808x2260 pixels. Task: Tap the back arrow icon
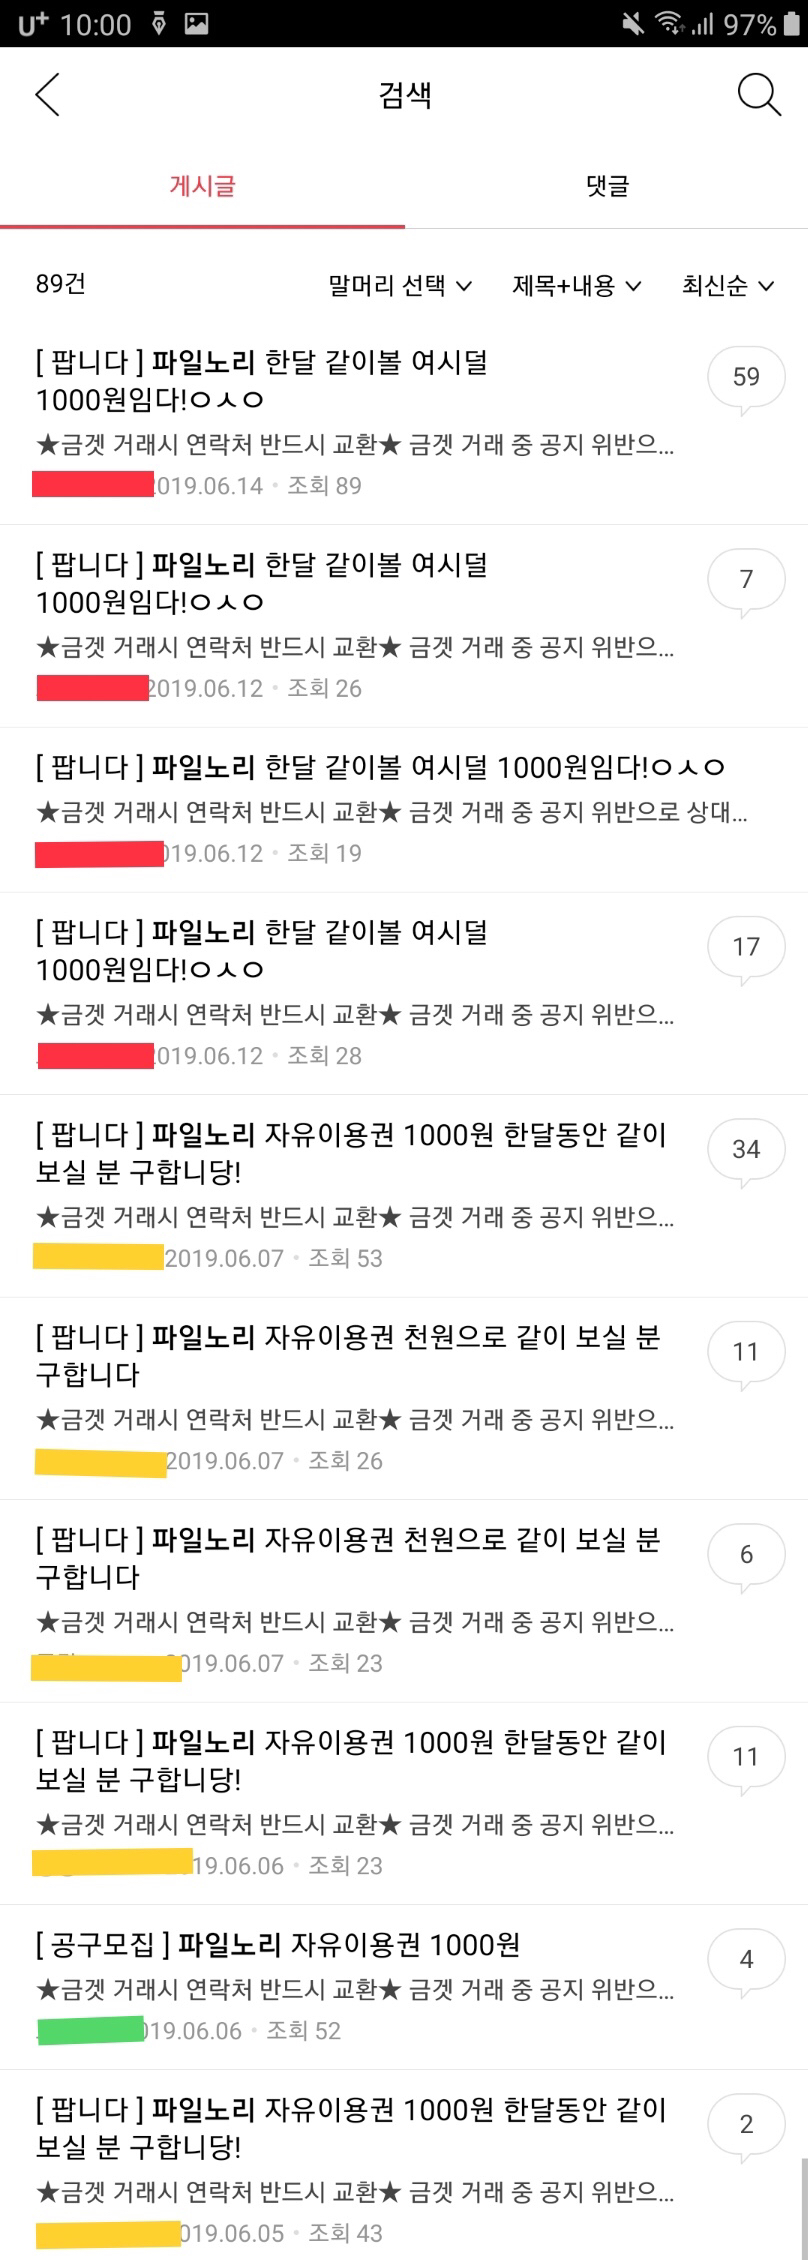coord(48,95)
